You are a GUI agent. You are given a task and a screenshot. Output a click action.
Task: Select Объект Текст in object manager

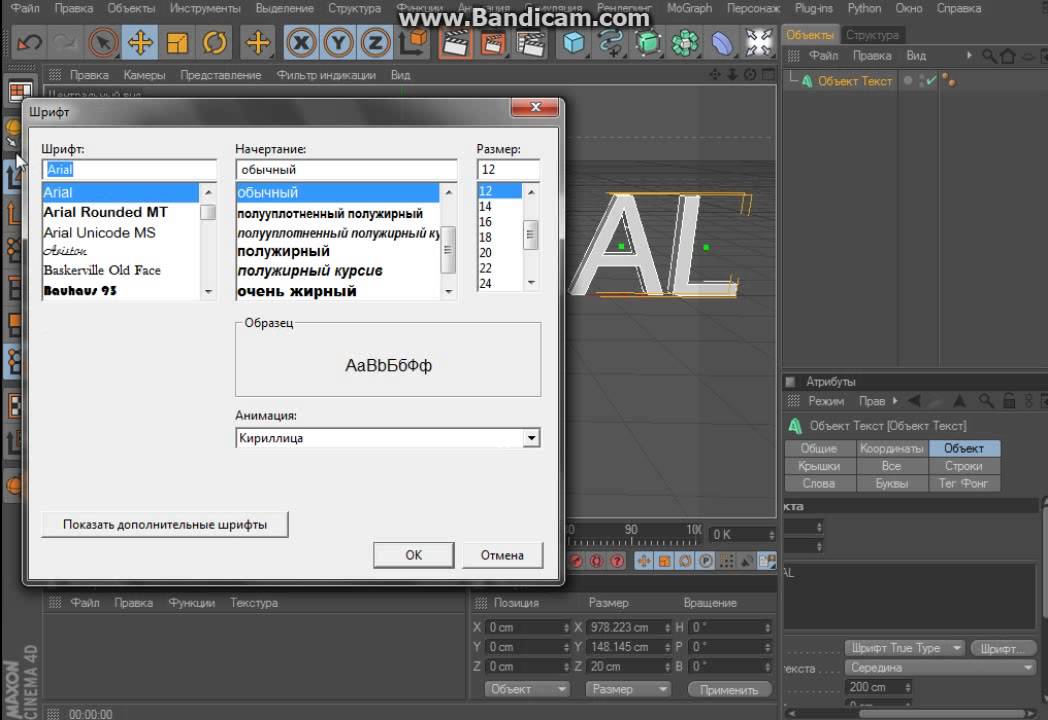pyautogui.click(x=855, y=81)
